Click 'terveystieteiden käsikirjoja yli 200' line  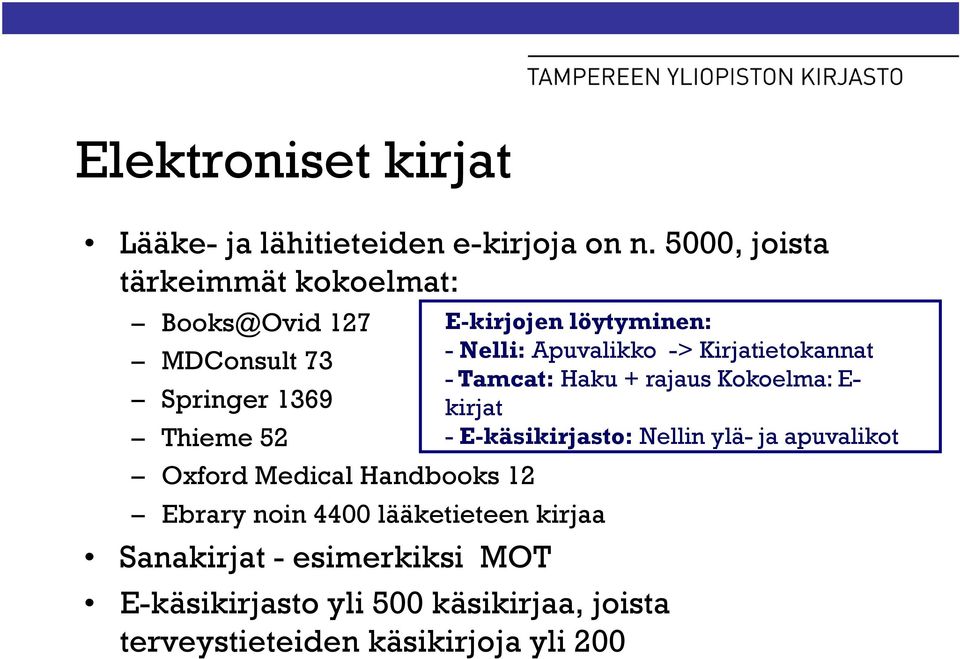(x=372, y=642)
